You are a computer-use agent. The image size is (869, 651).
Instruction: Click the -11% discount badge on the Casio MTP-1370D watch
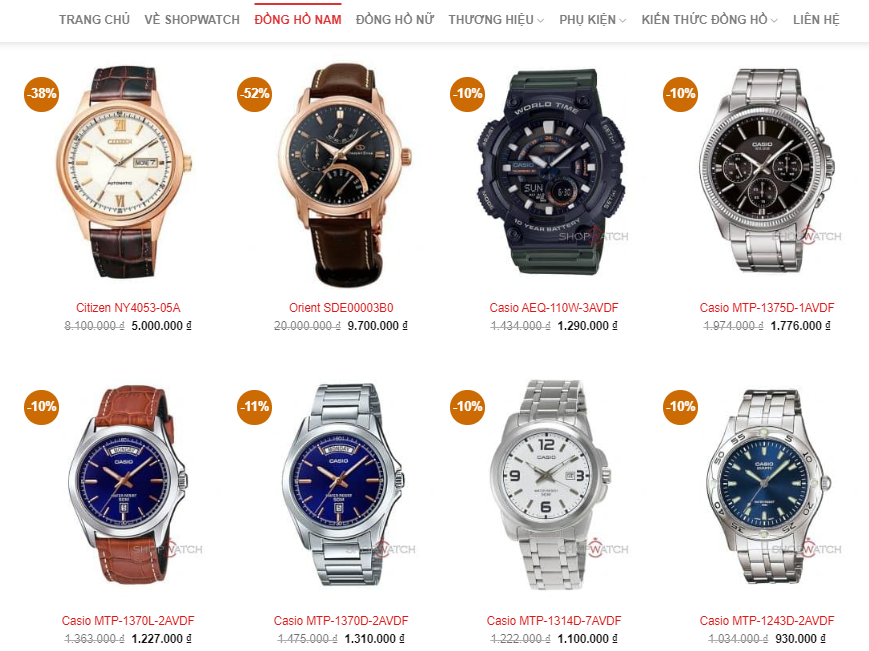click(254, 407)
